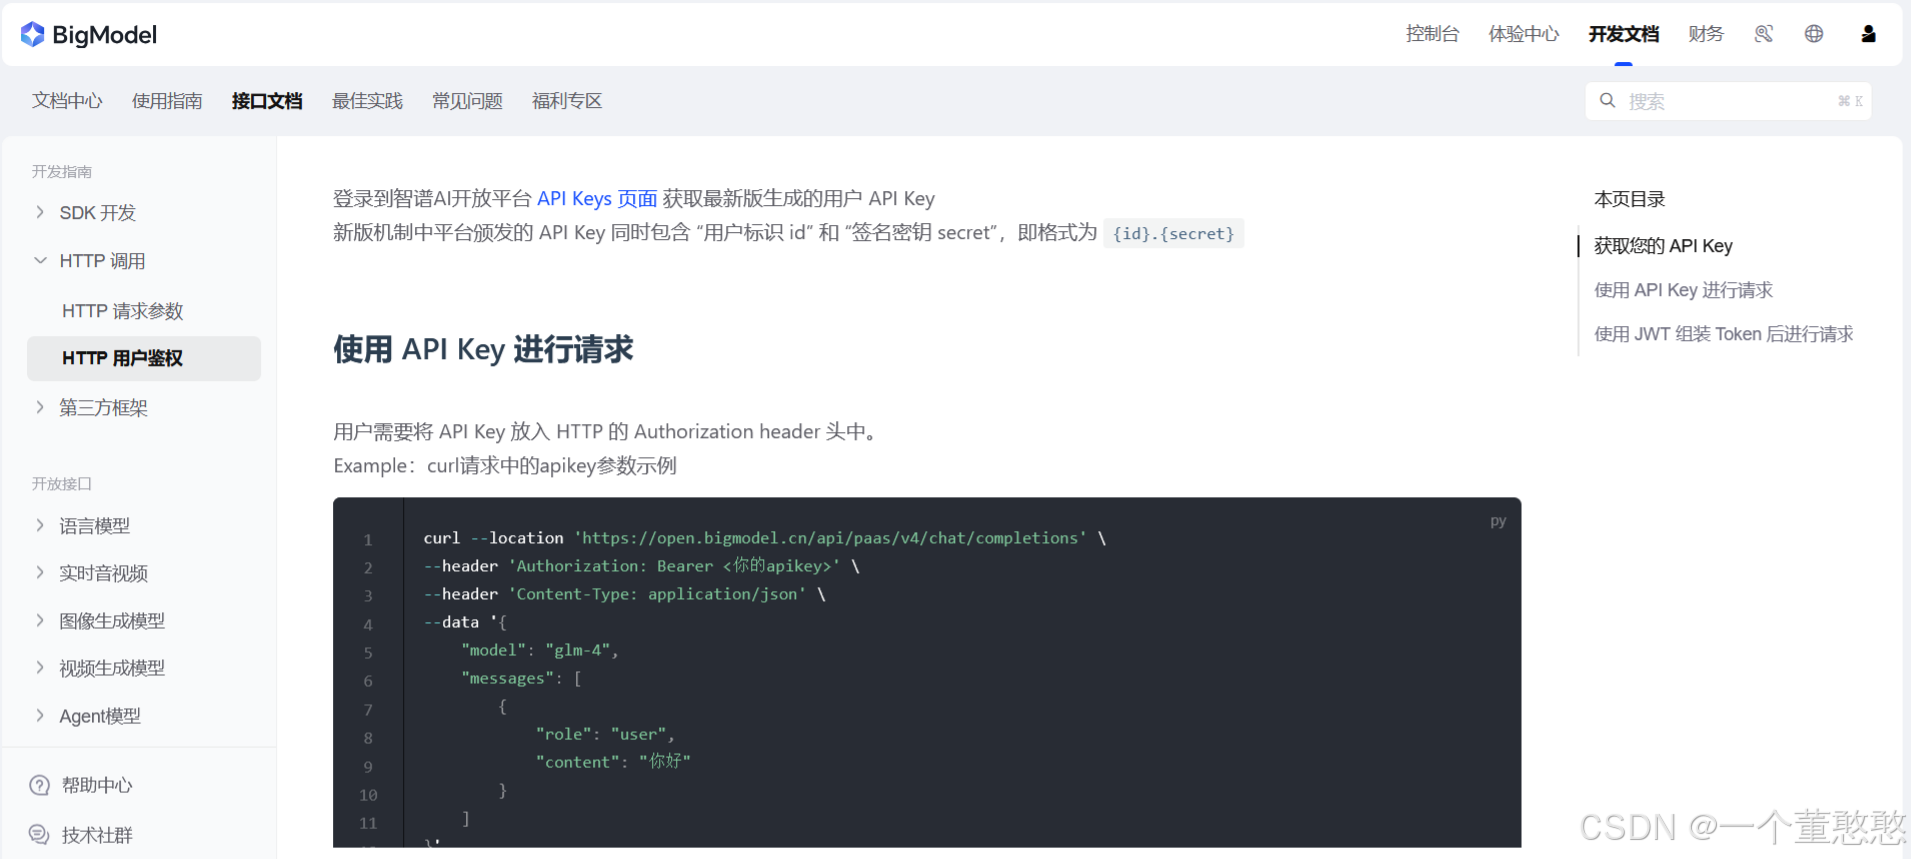Click the 本页目录 heading
This screenshot has width=1911, height=859.
pos(1629,199)
